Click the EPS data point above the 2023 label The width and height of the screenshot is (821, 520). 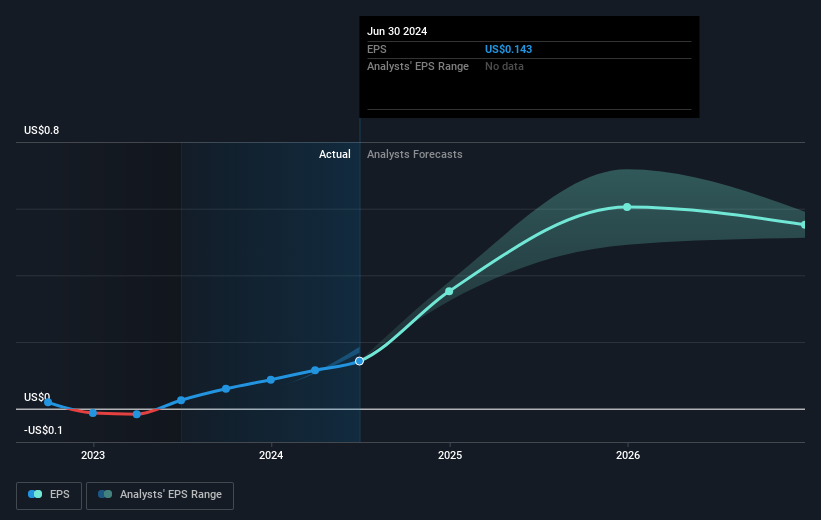(93, 413)
